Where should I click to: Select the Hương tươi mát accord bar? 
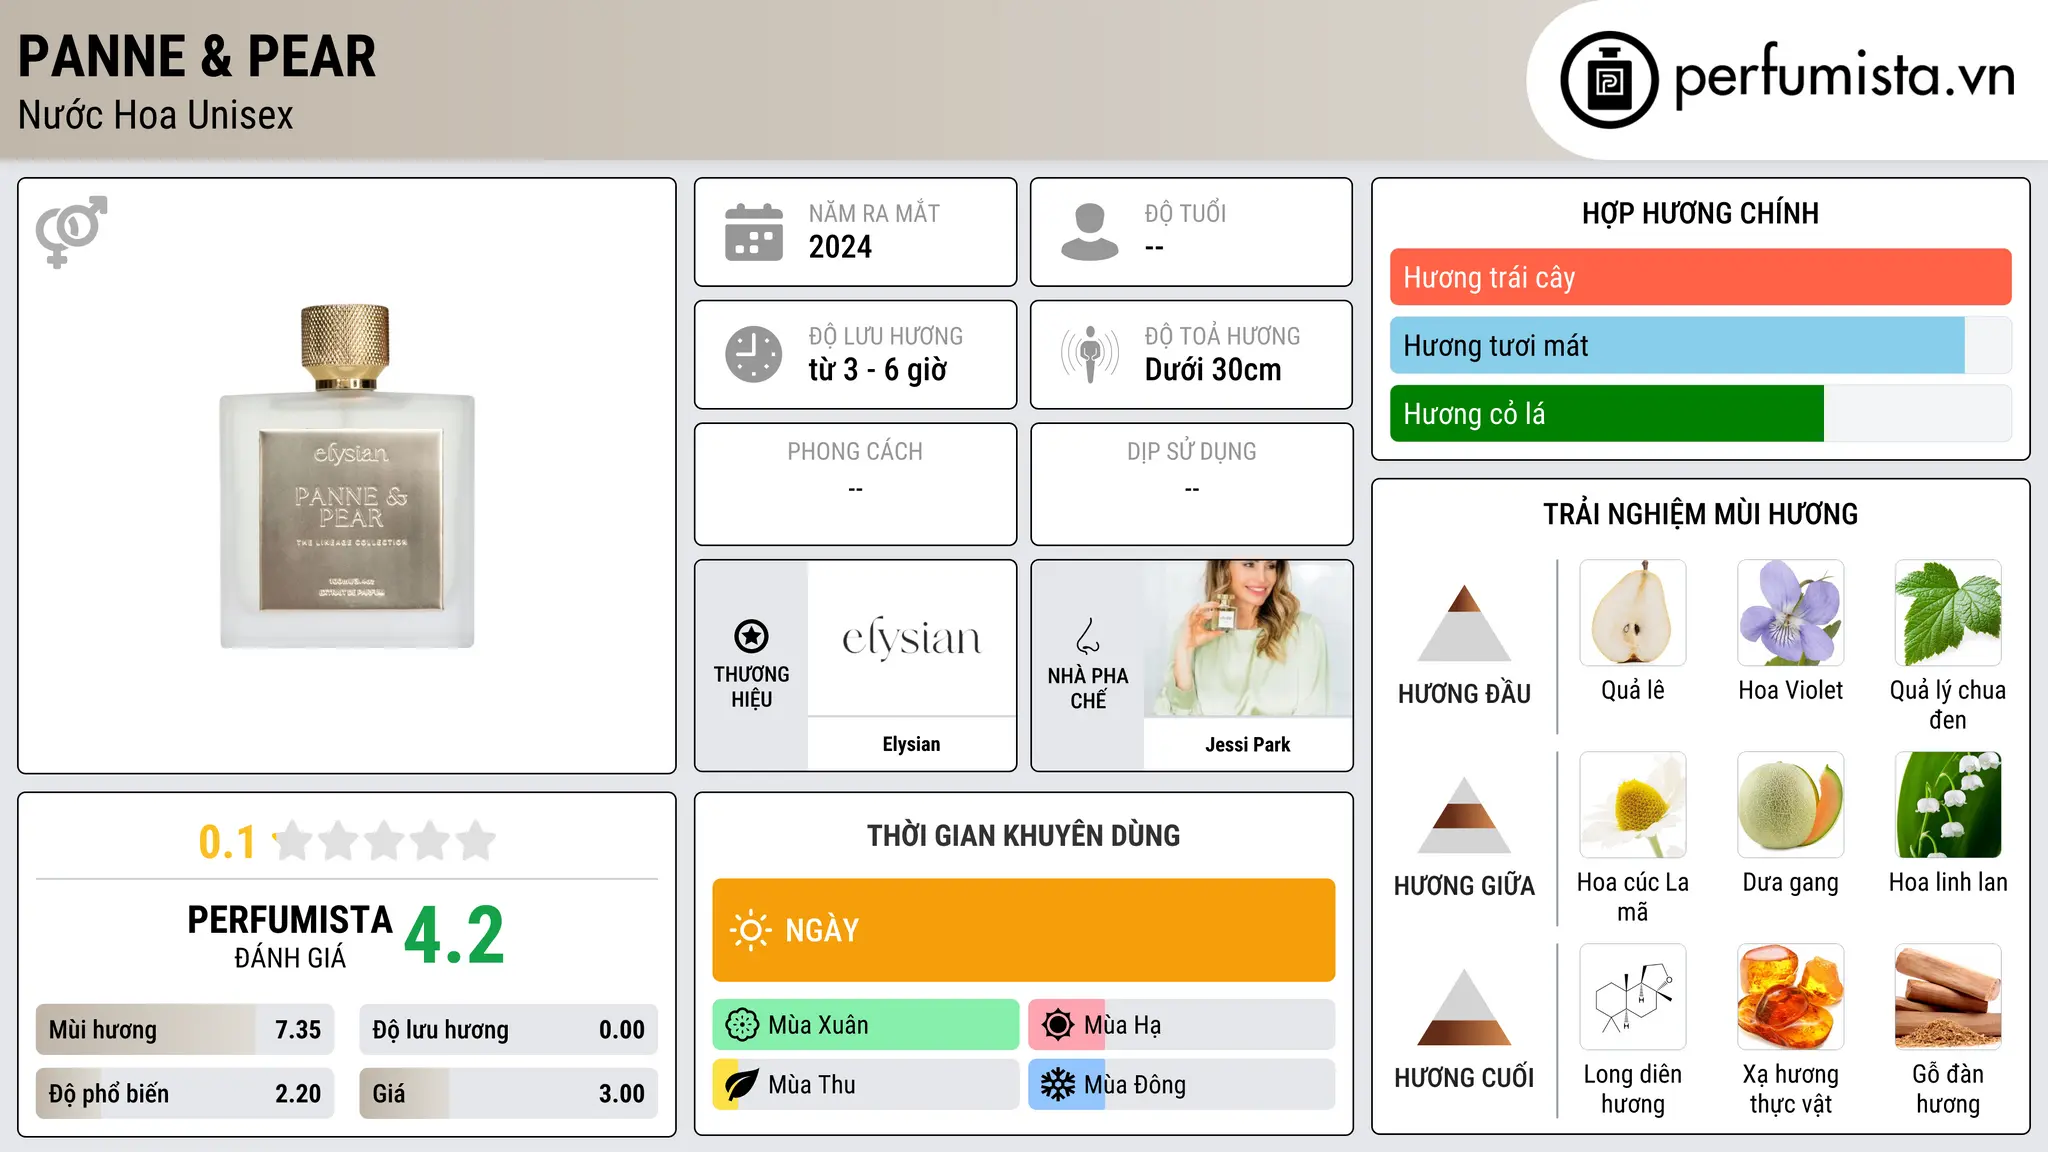coord(1700,345)
